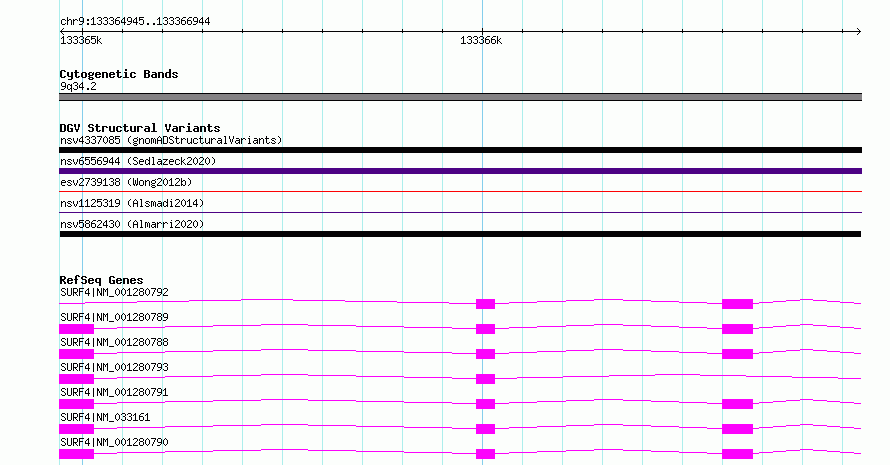This screenshot has height=465, width=890.
Task: Click the rightmost exon of NM_001280789
Action: tap(737, 329)
